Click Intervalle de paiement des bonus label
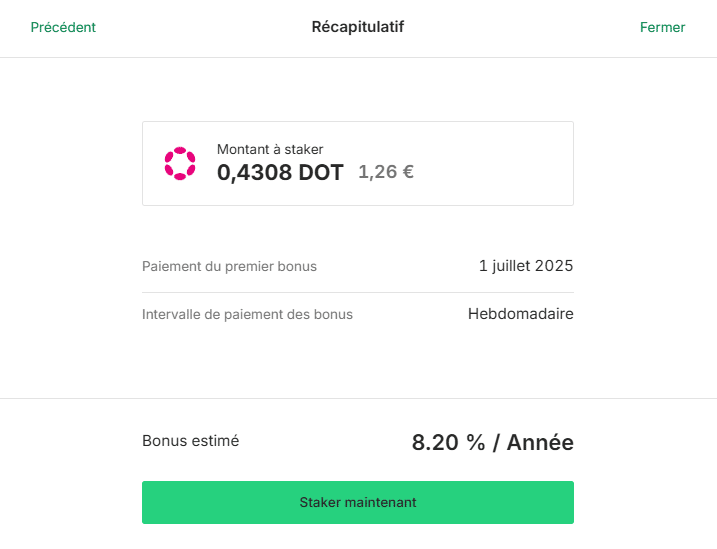The image size is (717, 549). point(247,314)
